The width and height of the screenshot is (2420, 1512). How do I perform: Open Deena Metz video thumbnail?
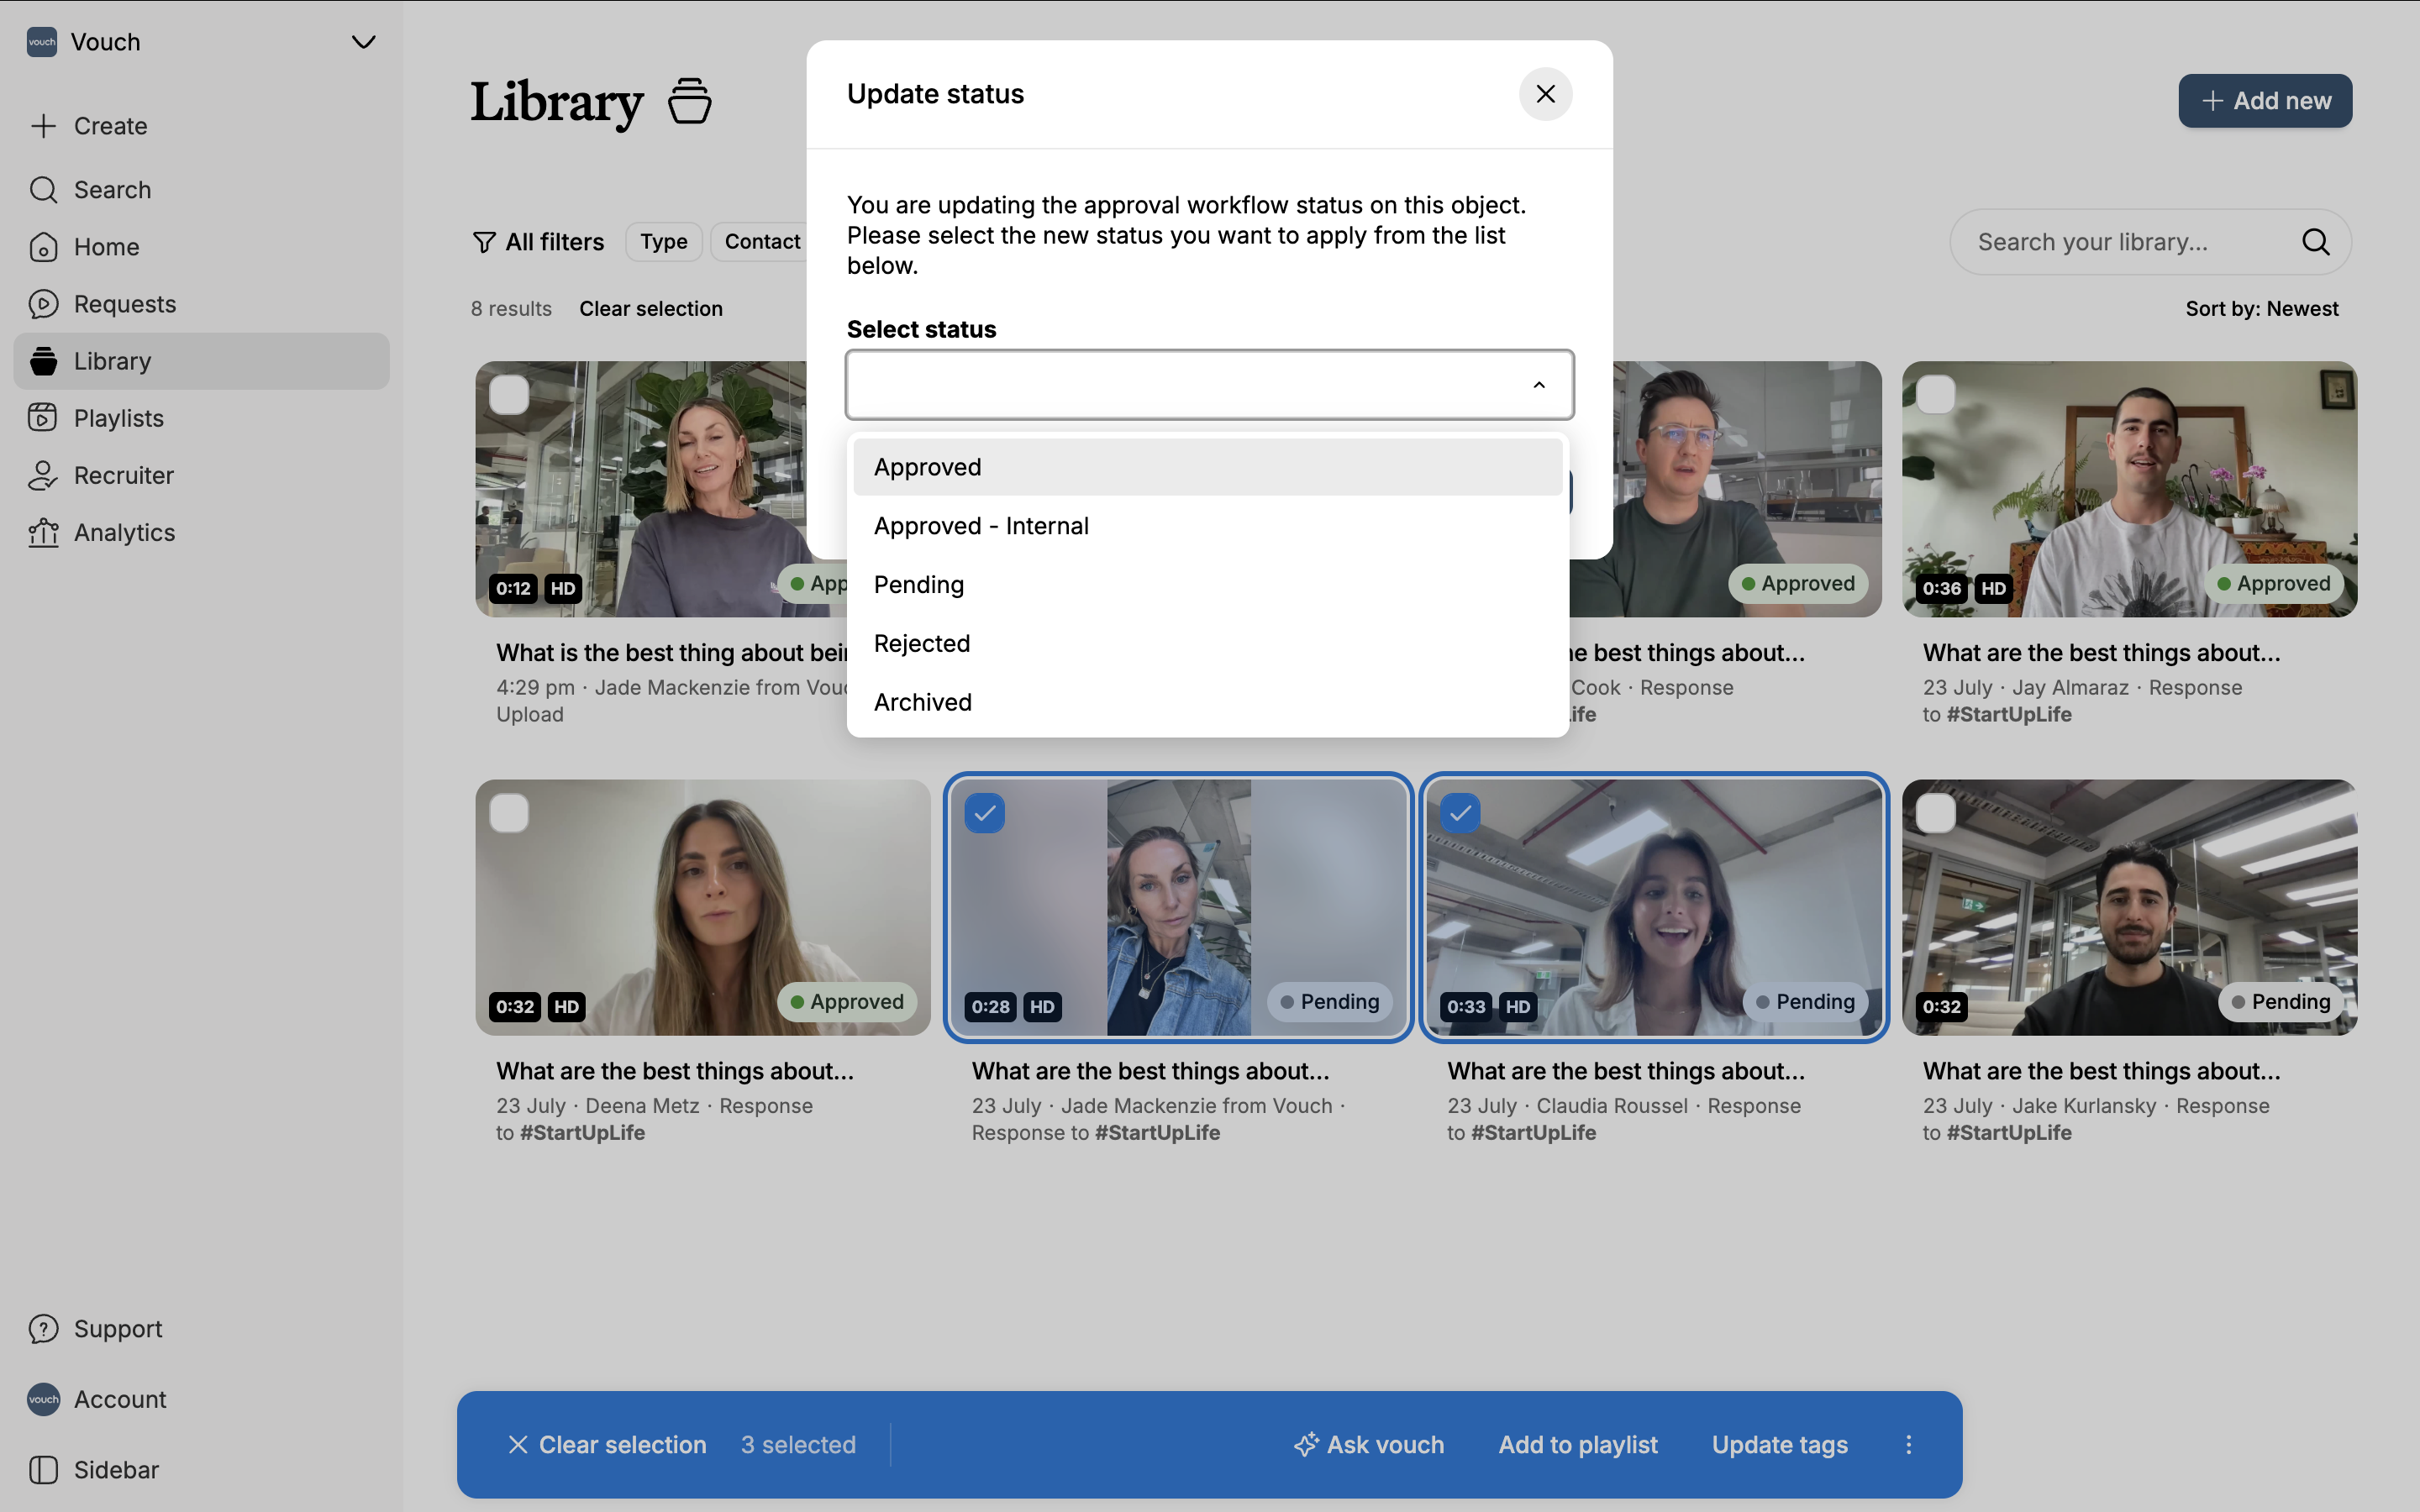[x=702, y=907]
